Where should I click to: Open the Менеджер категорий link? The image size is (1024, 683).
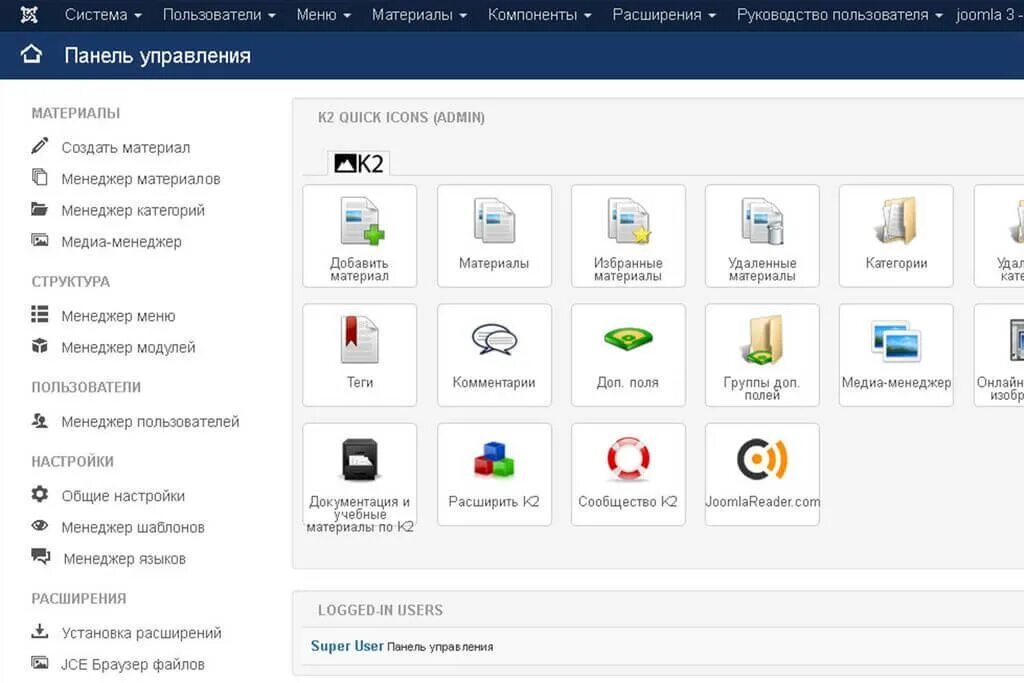133,210
